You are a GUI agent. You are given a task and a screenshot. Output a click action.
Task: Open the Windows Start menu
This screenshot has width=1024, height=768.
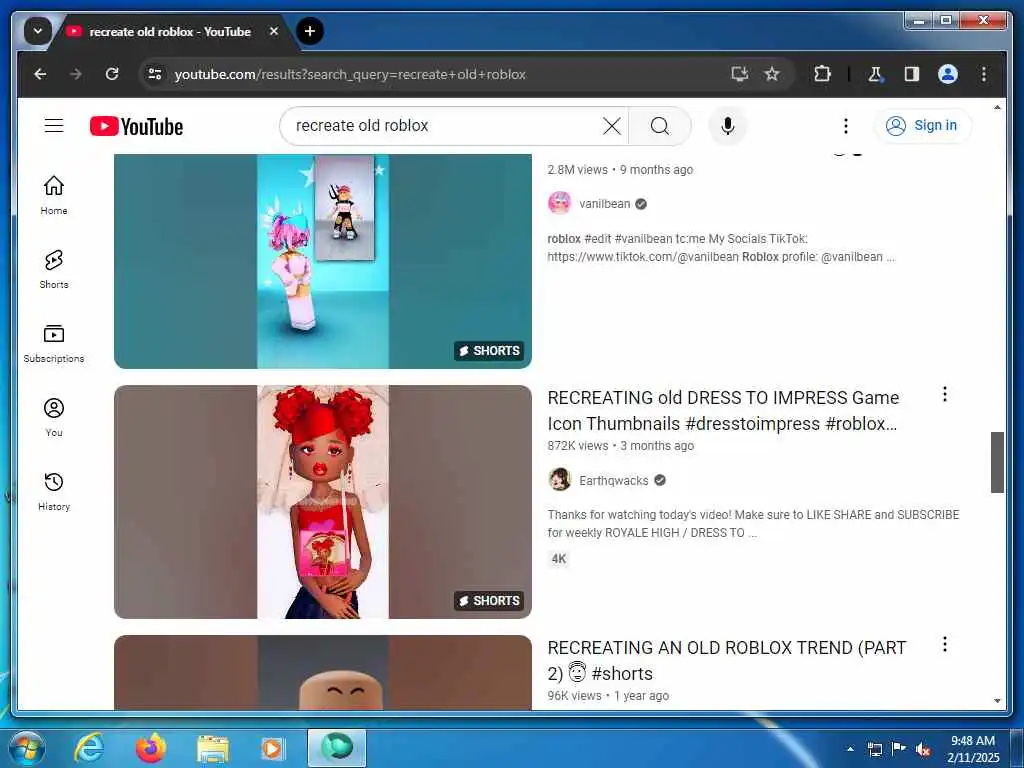pos(26,748)
